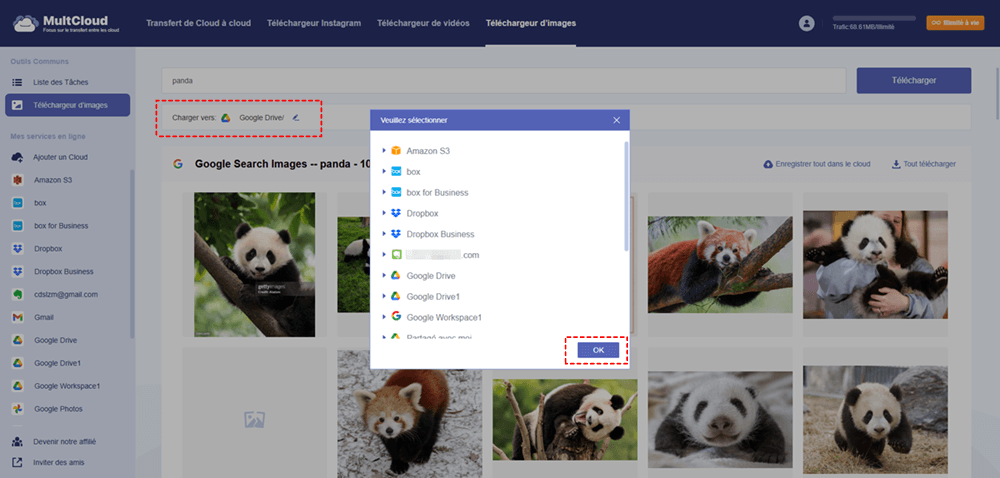Click the edit pencil icon beside Google Drive/
Image resolution: width=1000 pixels, height=478 pixels.
point(295,117)
